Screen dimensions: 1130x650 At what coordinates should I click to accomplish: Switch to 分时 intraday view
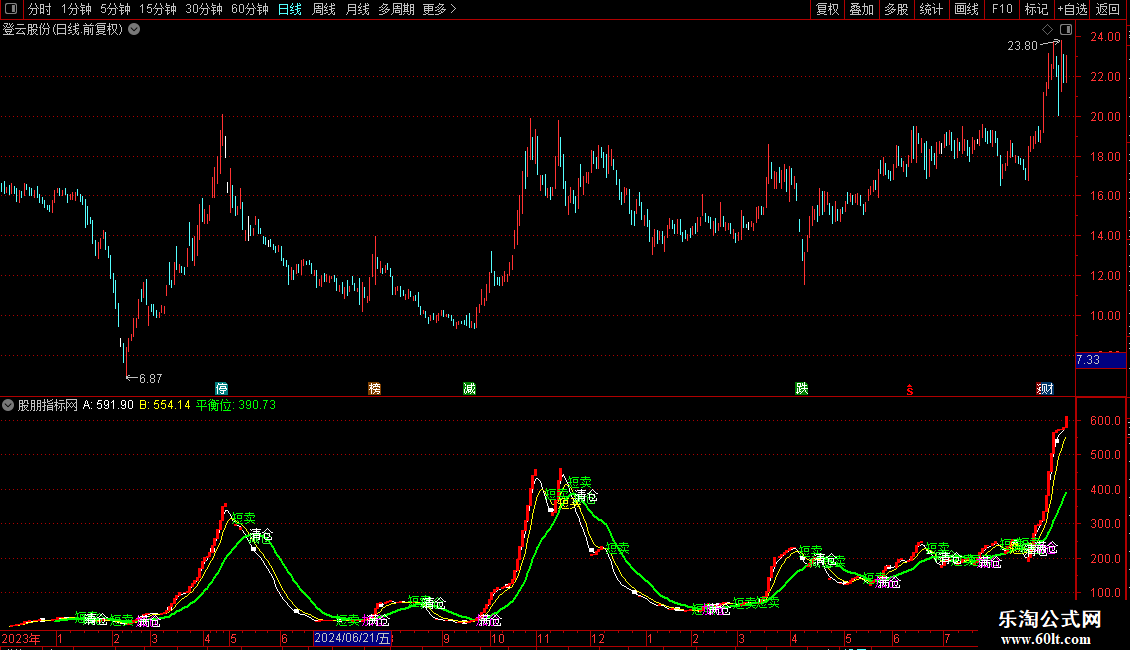(x=40, y=9)
